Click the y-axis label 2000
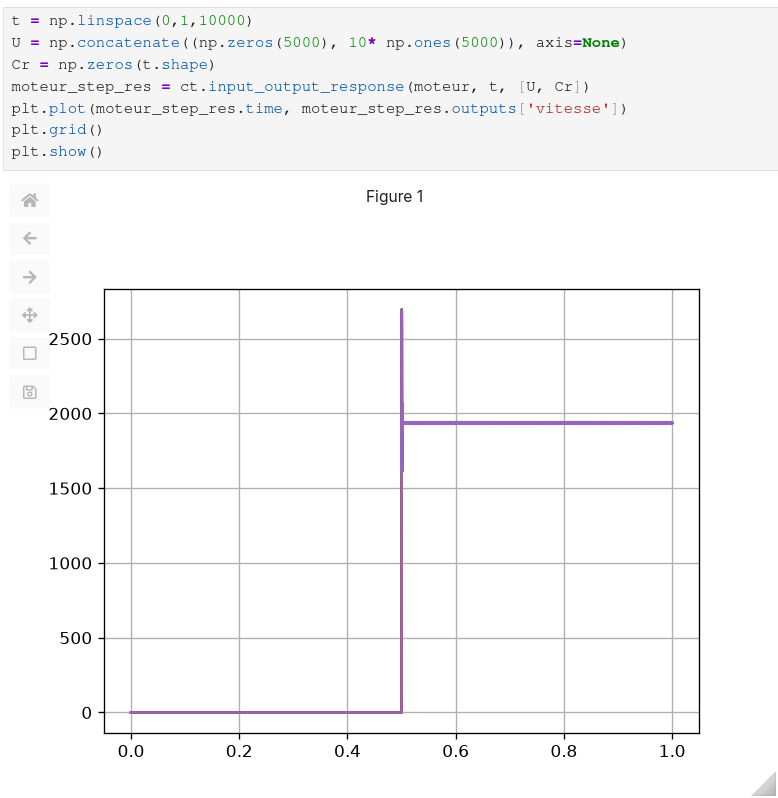This screenshot has width=778, height=798. [x=71, y=414]
